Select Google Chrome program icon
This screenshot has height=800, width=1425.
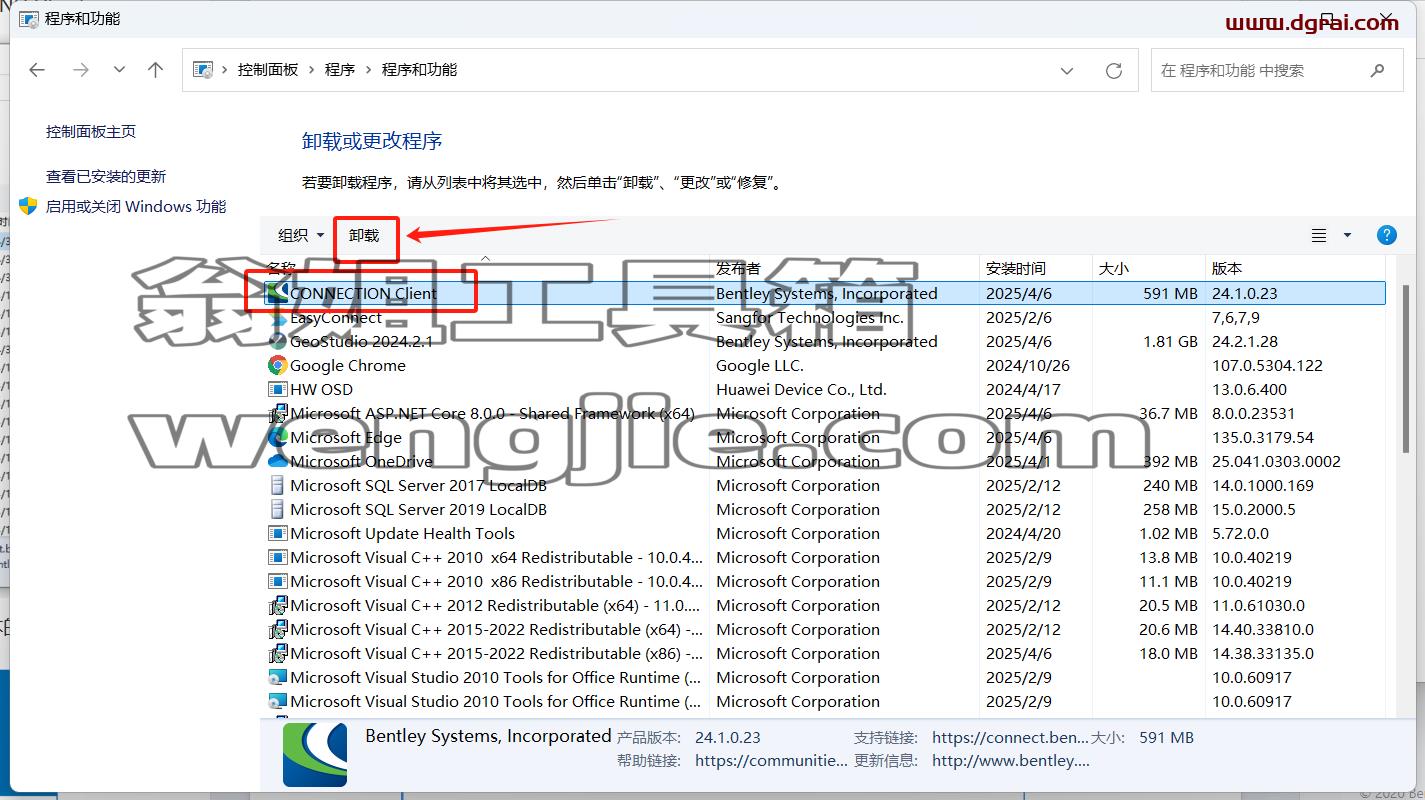pos(277,365)
